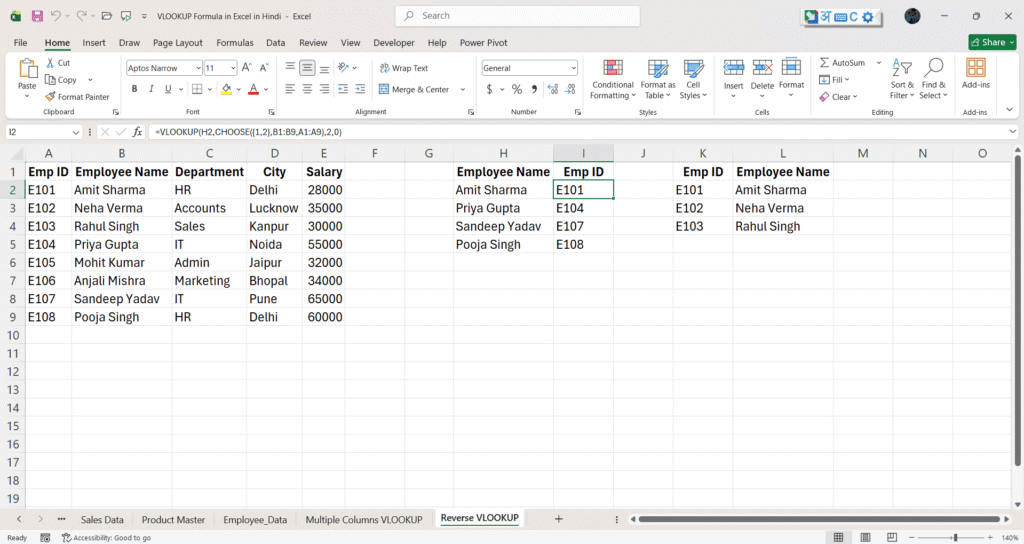Click the Undo arrow icon
This screenshot has height=544, width=1024.
click(56, 16)
